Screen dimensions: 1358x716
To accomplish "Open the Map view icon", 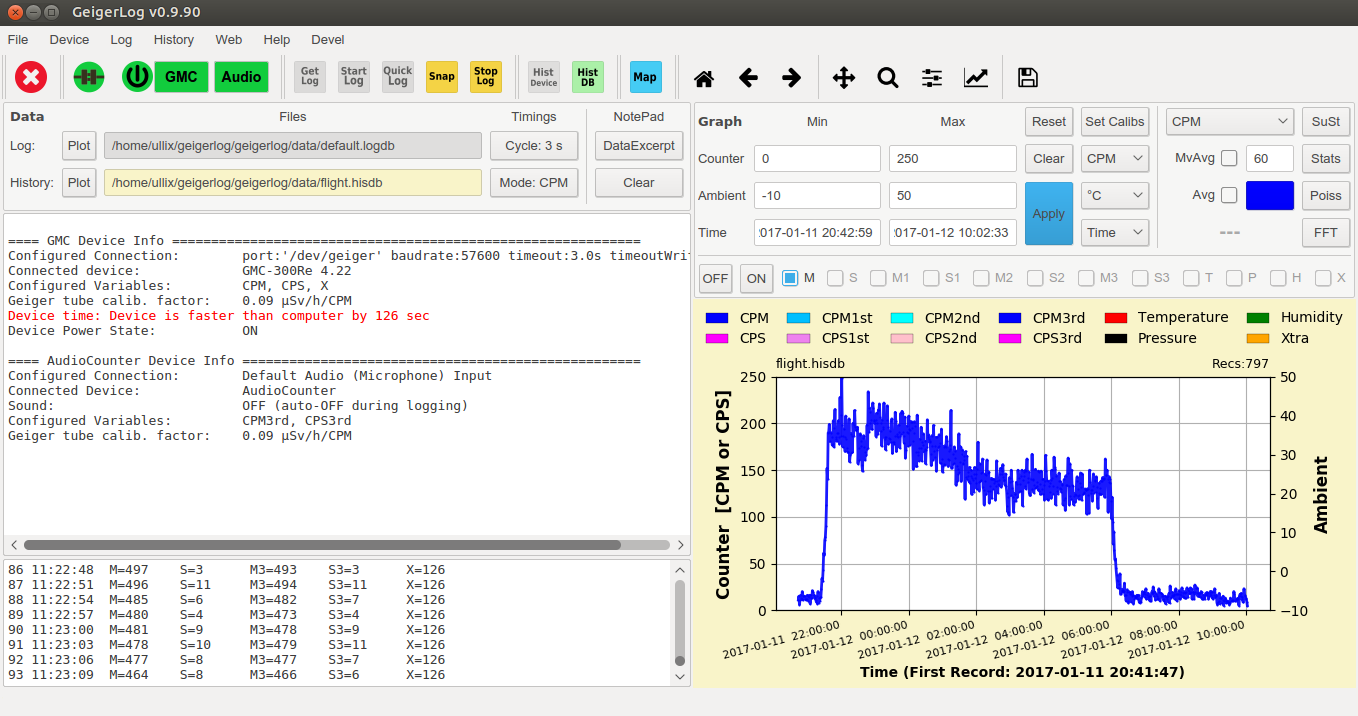I will (x=645, y=76).
